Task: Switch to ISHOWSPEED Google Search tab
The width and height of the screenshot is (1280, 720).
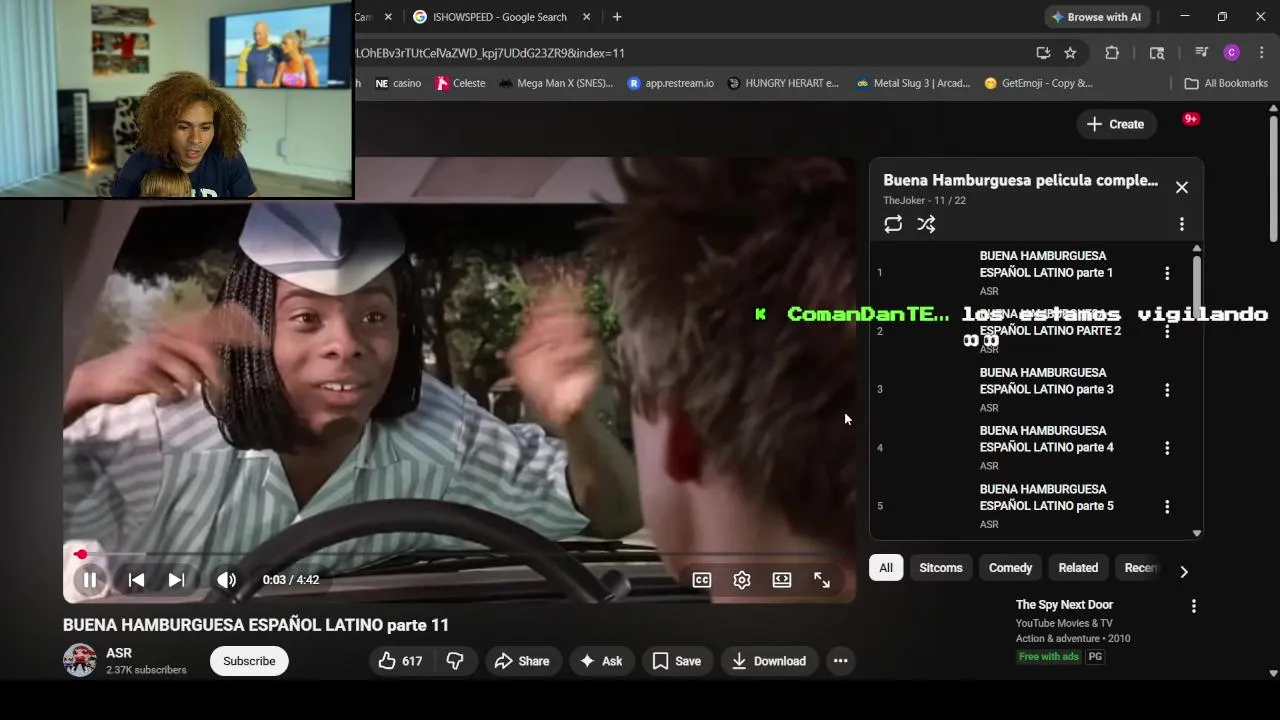Action: (500, 17)
